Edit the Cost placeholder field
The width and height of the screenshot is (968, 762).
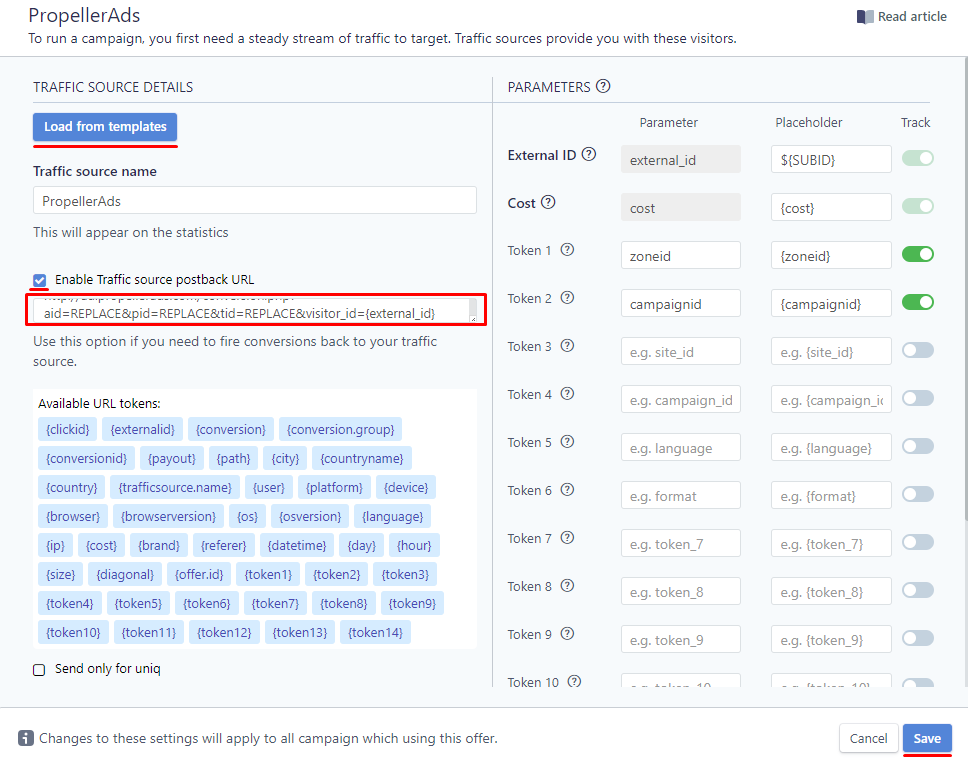(831, 207)
